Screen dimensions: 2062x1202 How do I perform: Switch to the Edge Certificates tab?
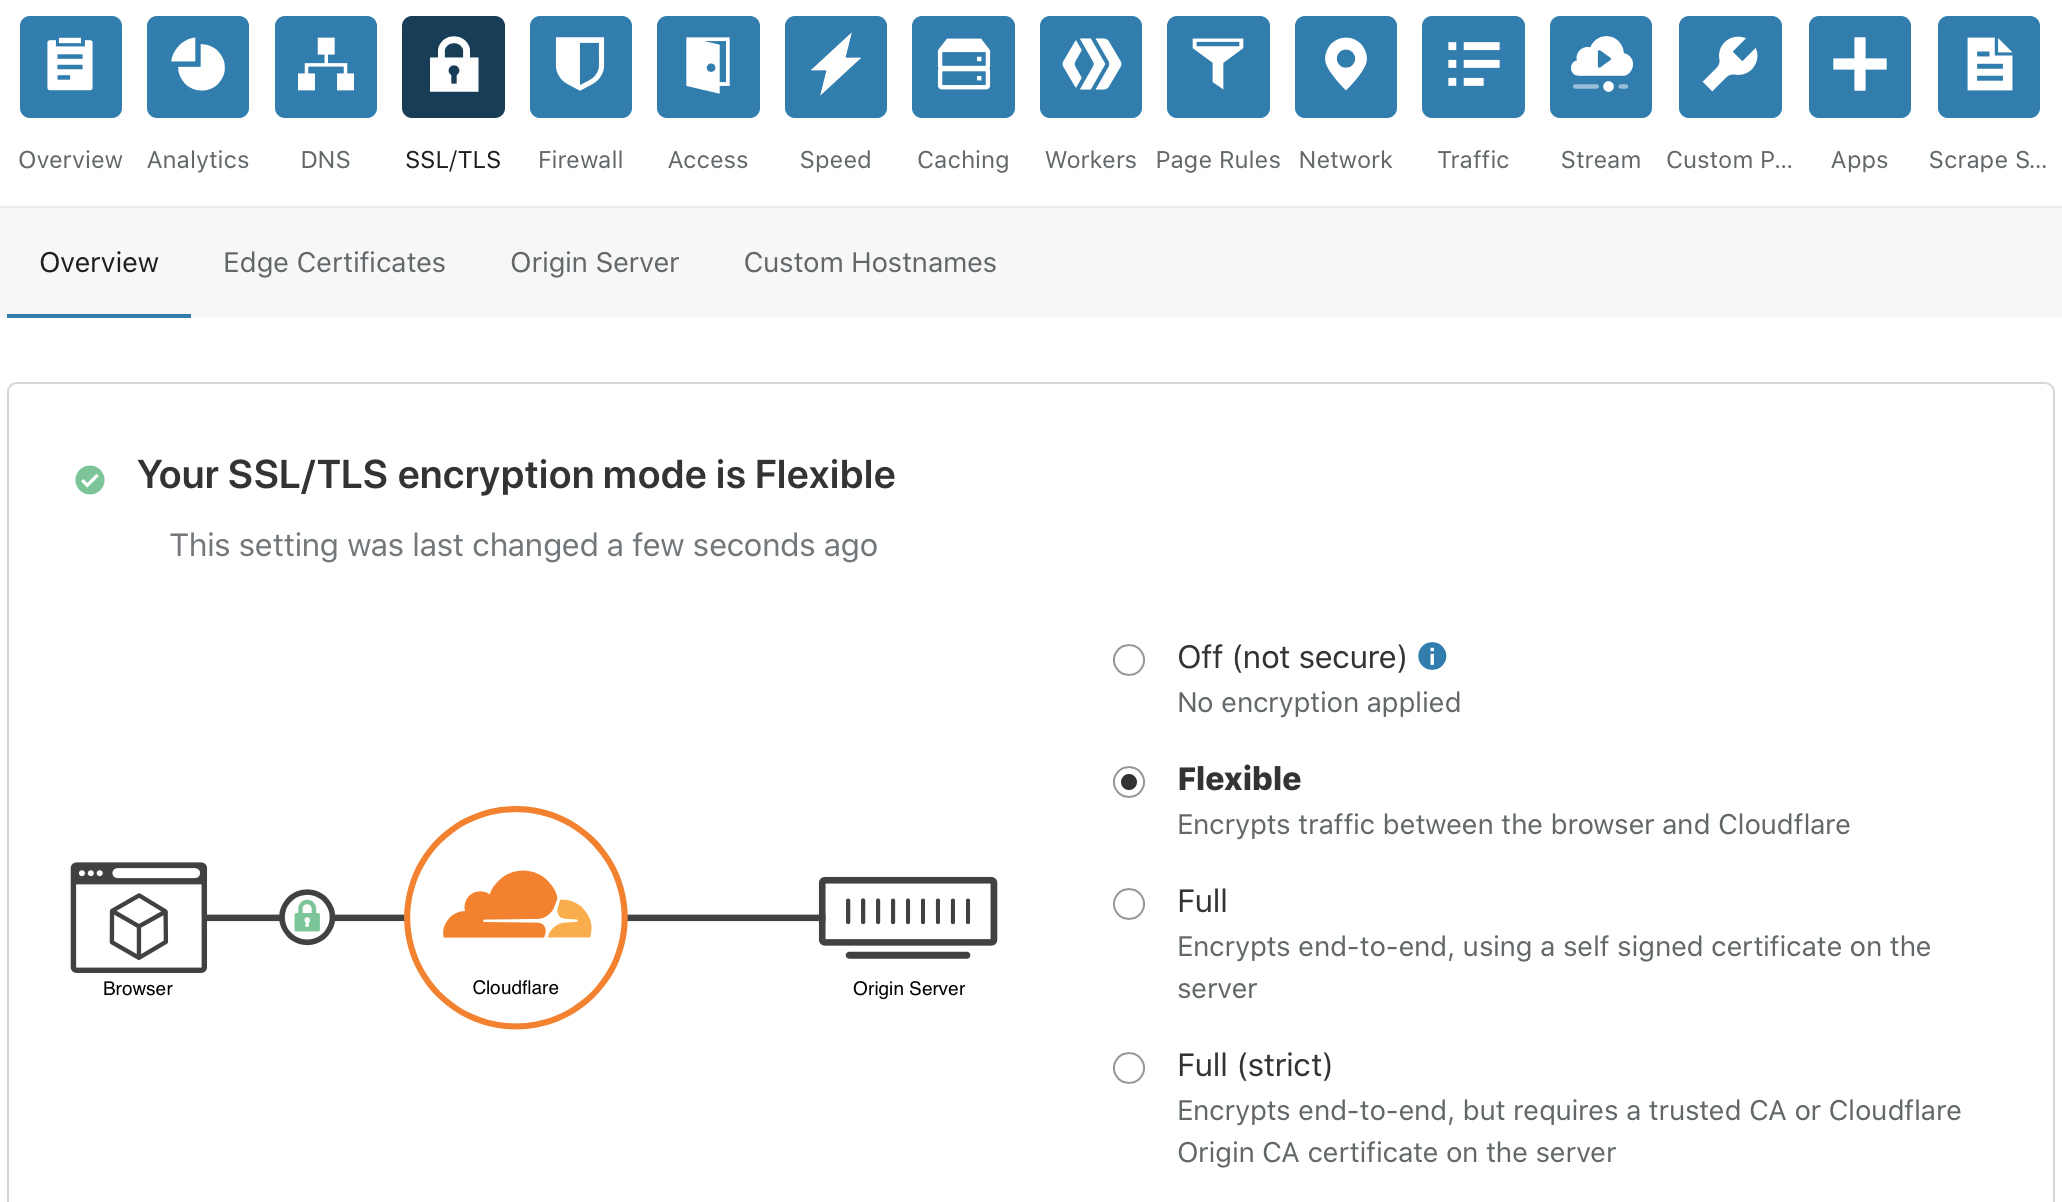coord(334,263)
